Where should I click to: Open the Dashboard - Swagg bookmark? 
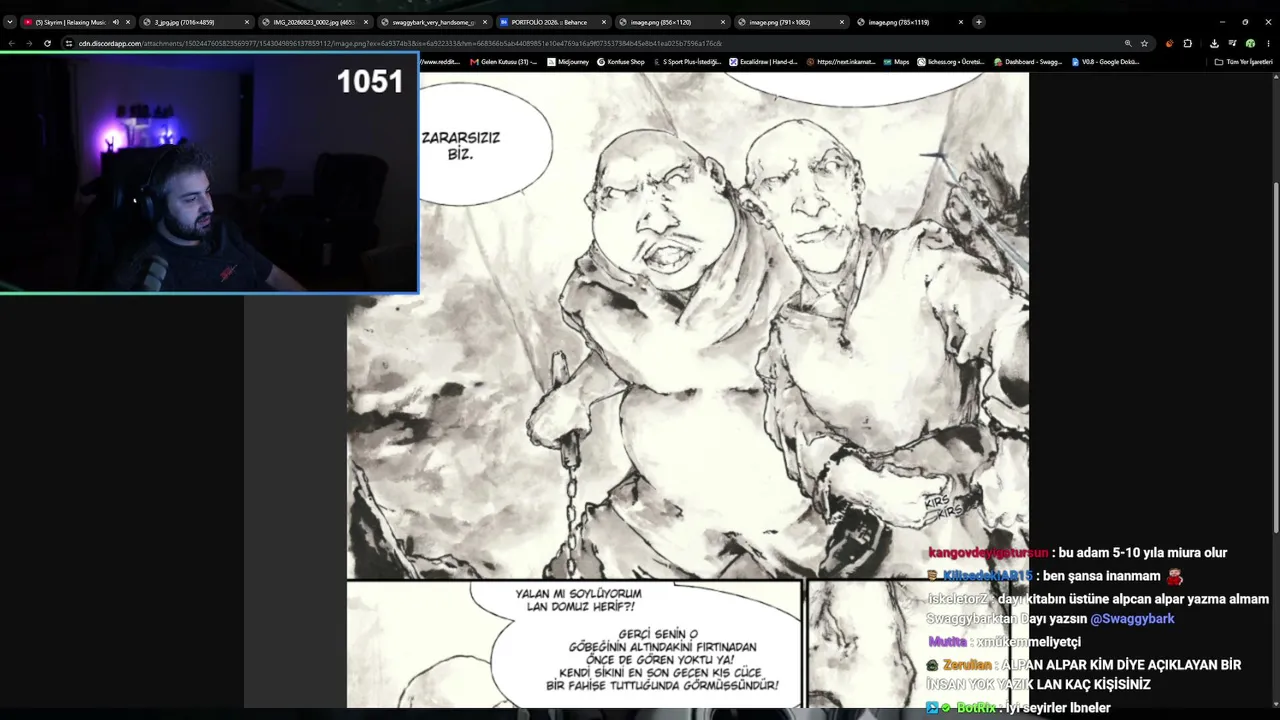tap(1028, 62)
